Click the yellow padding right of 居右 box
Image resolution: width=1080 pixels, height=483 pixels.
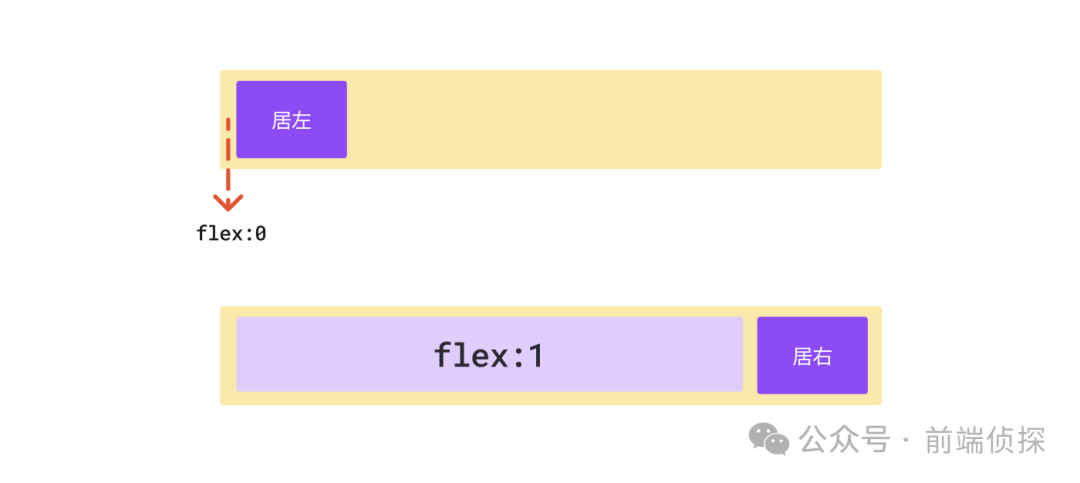pos(875,356)
